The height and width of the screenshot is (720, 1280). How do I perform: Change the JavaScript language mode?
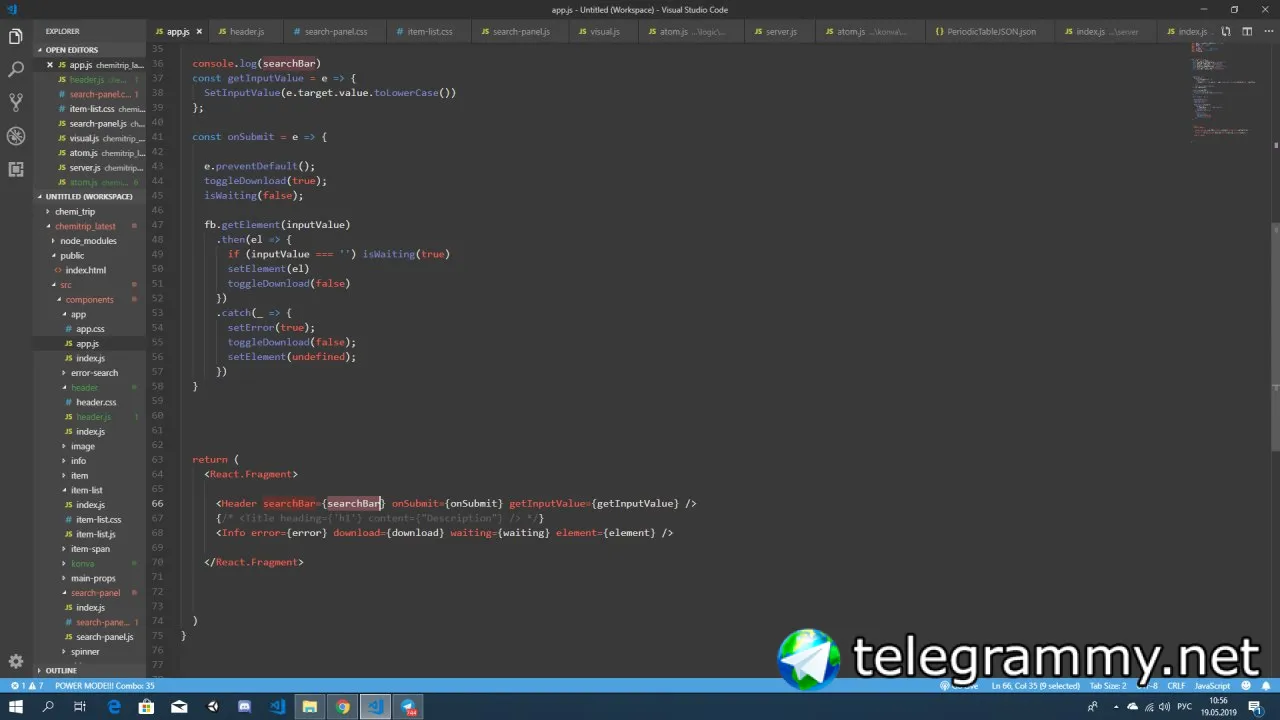[1213, 686]
